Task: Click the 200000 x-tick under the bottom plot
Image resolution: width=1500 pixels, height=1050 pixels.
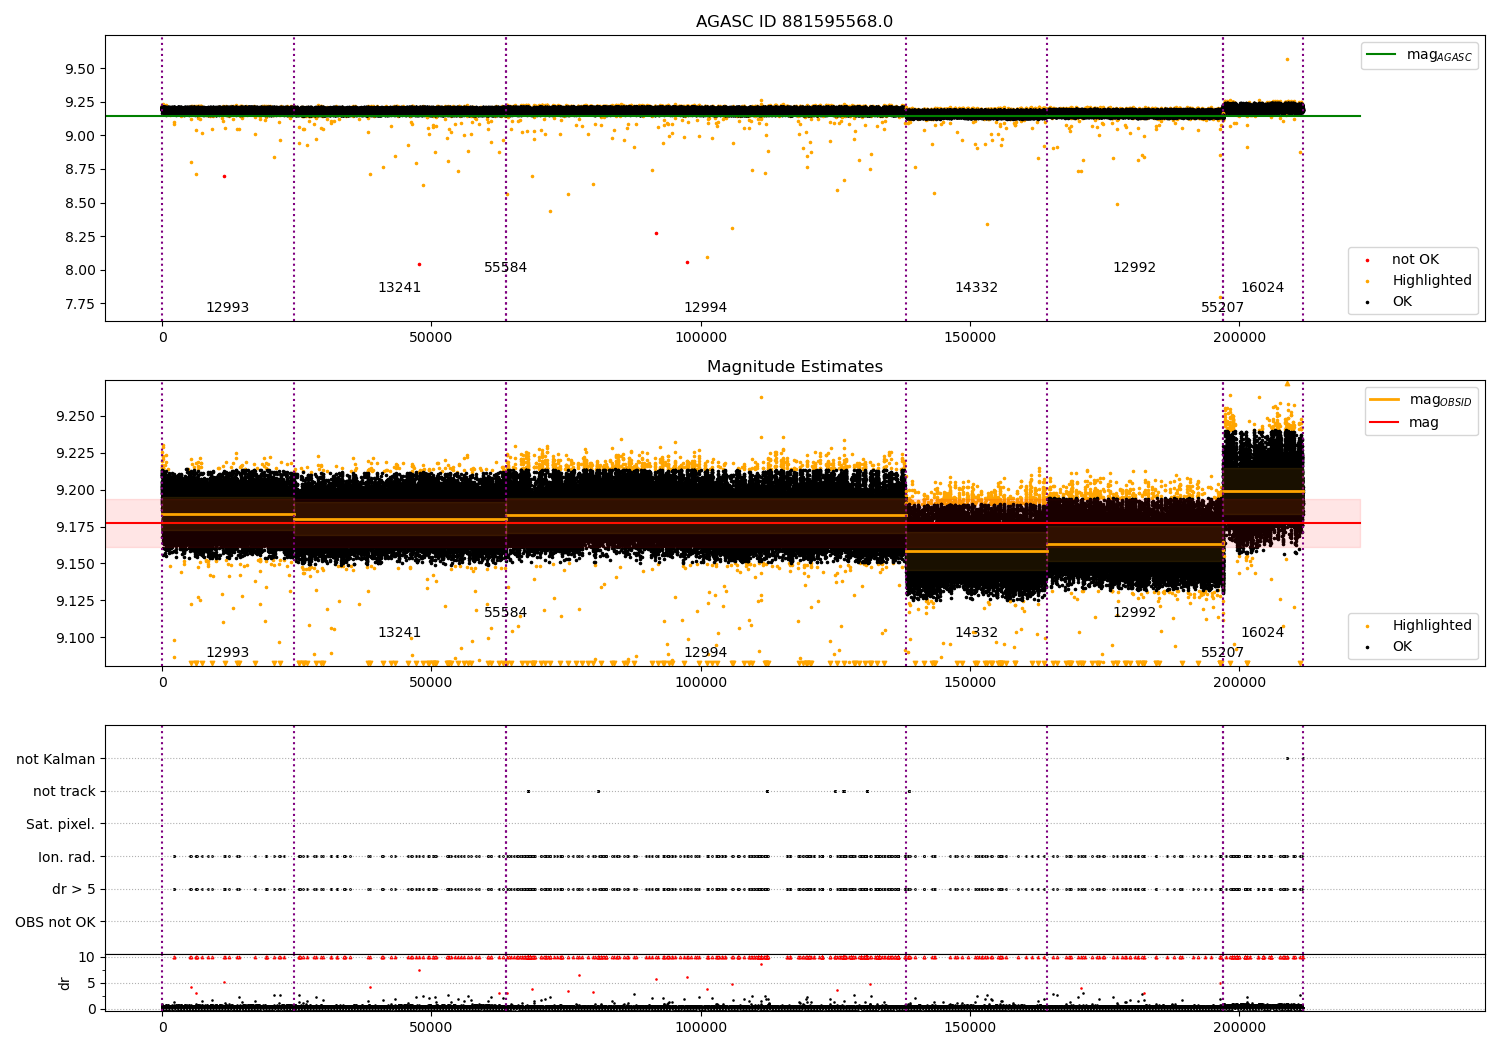Action: pyautogui.click(x=1239, y=1028)
